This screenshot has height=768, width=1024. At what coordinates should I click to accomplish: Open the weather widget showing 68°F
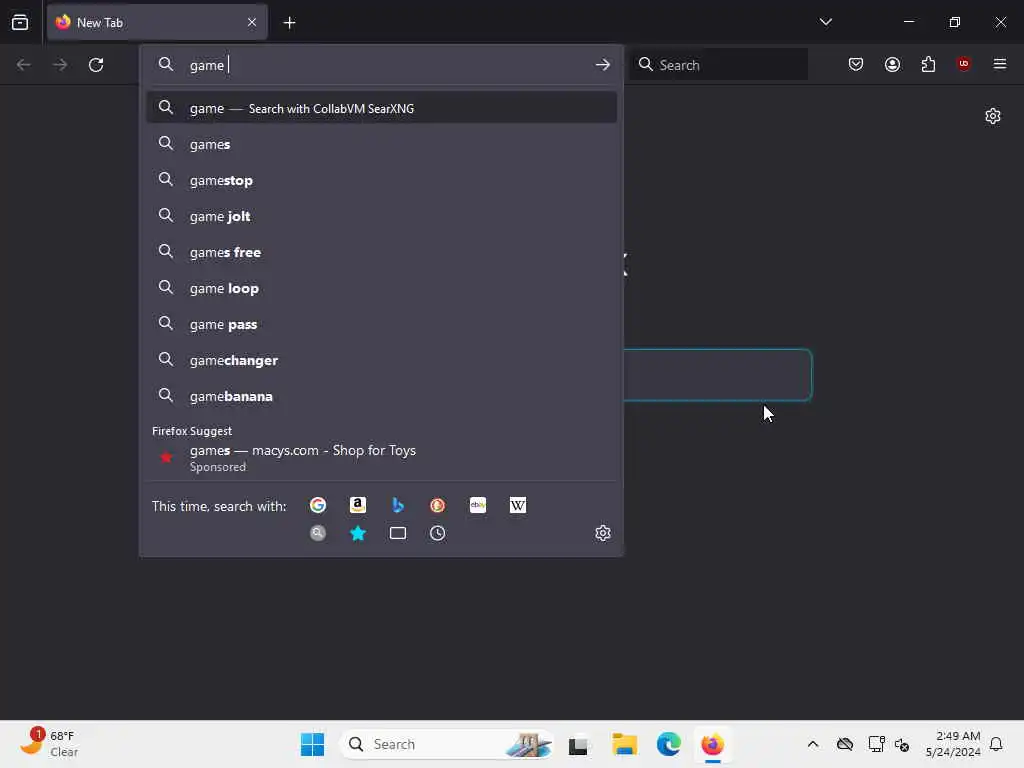point(49,744)
